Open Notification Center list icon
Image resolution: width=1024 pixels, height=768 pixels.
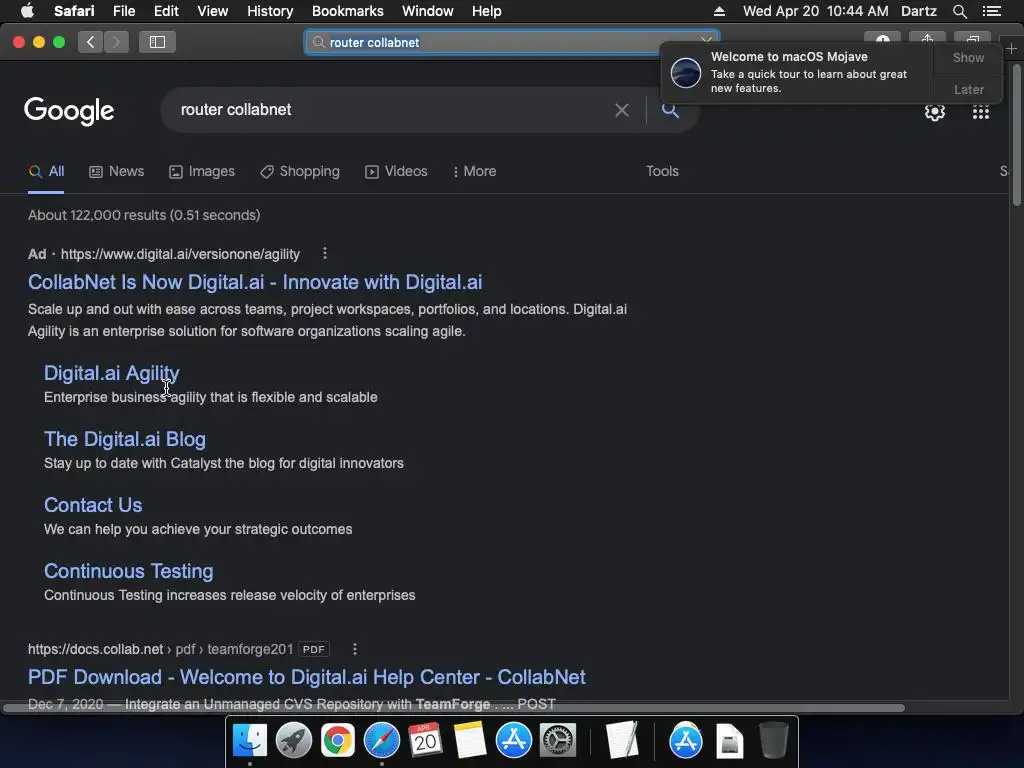(x=991, y=11)
